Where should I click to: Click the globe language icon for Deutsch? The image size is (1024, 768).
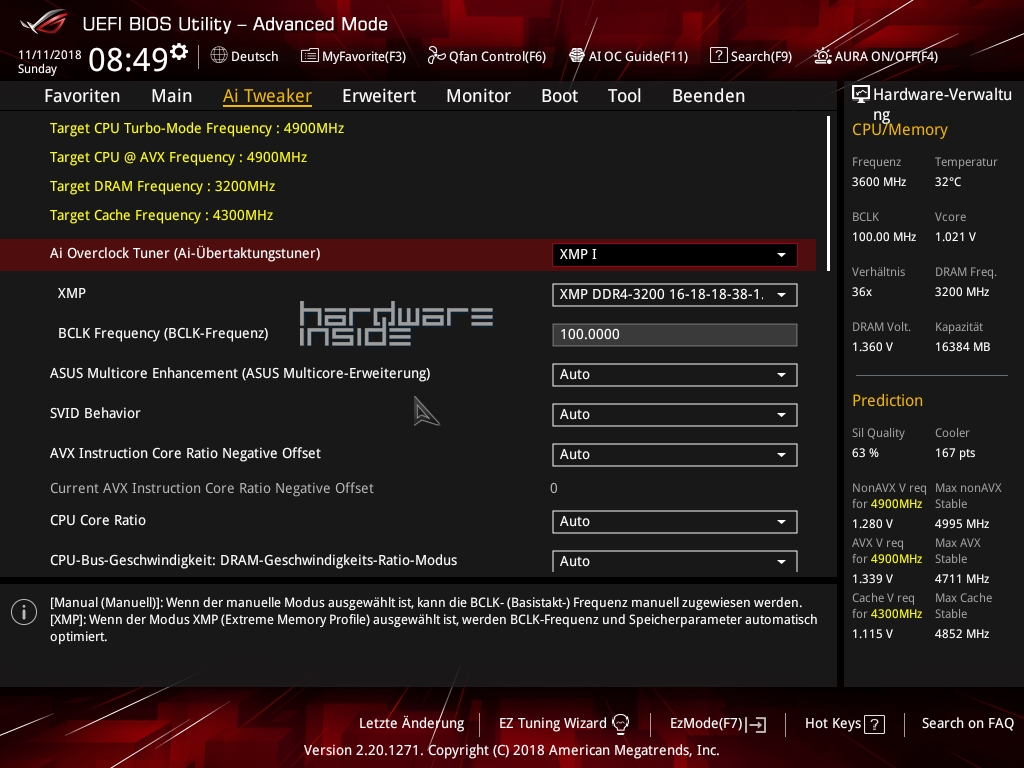point(219,56)
